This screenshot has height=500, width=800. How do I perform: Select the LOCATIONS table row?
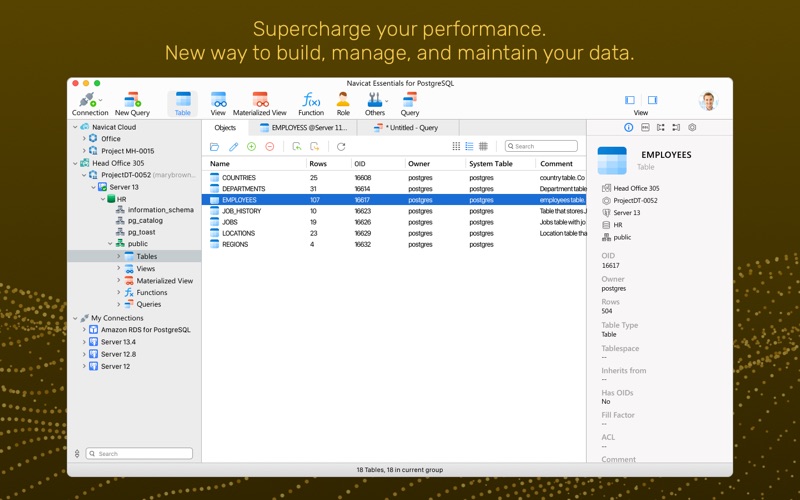[394, 233]
